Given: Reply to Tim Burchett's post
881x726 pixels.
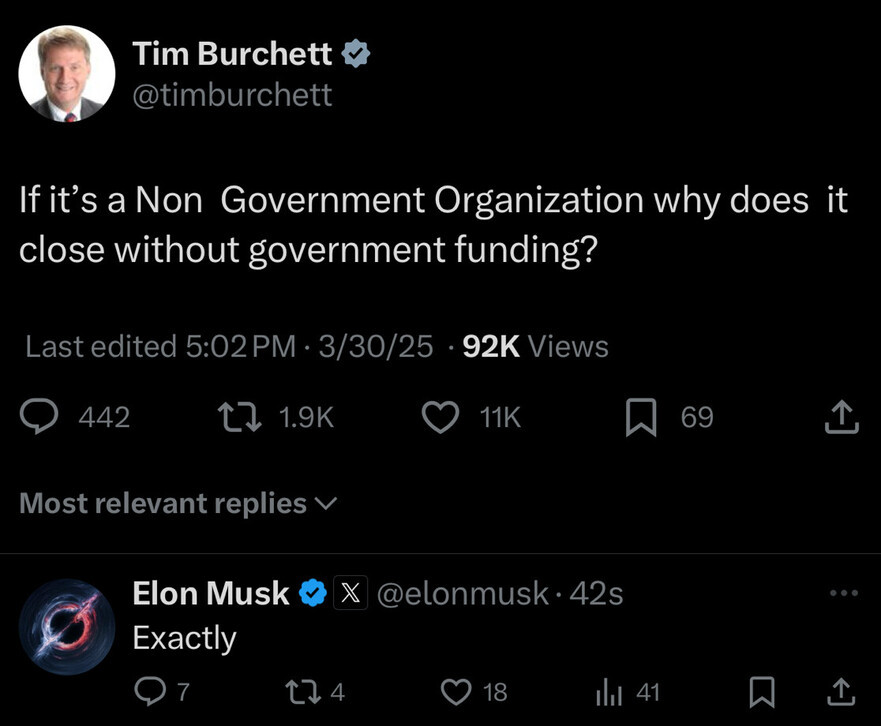Looking at the screenshot, I should tap(40, 417).
